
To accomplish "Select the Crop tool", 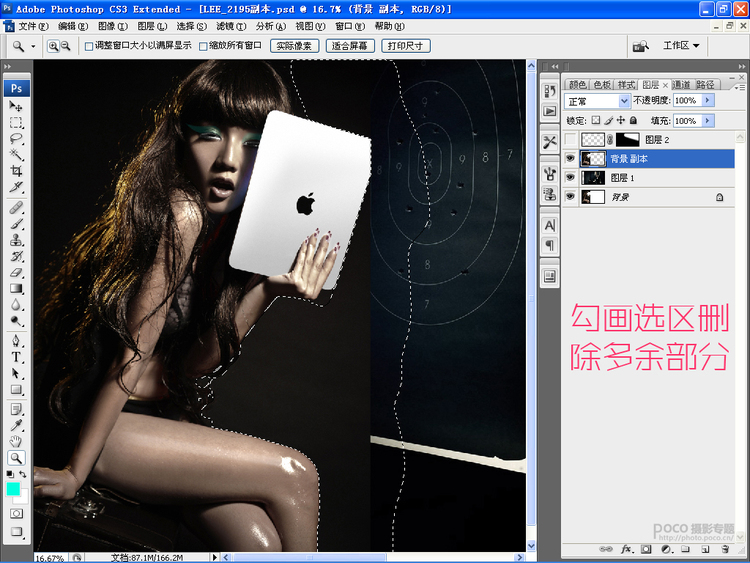I will click(16, 171).
